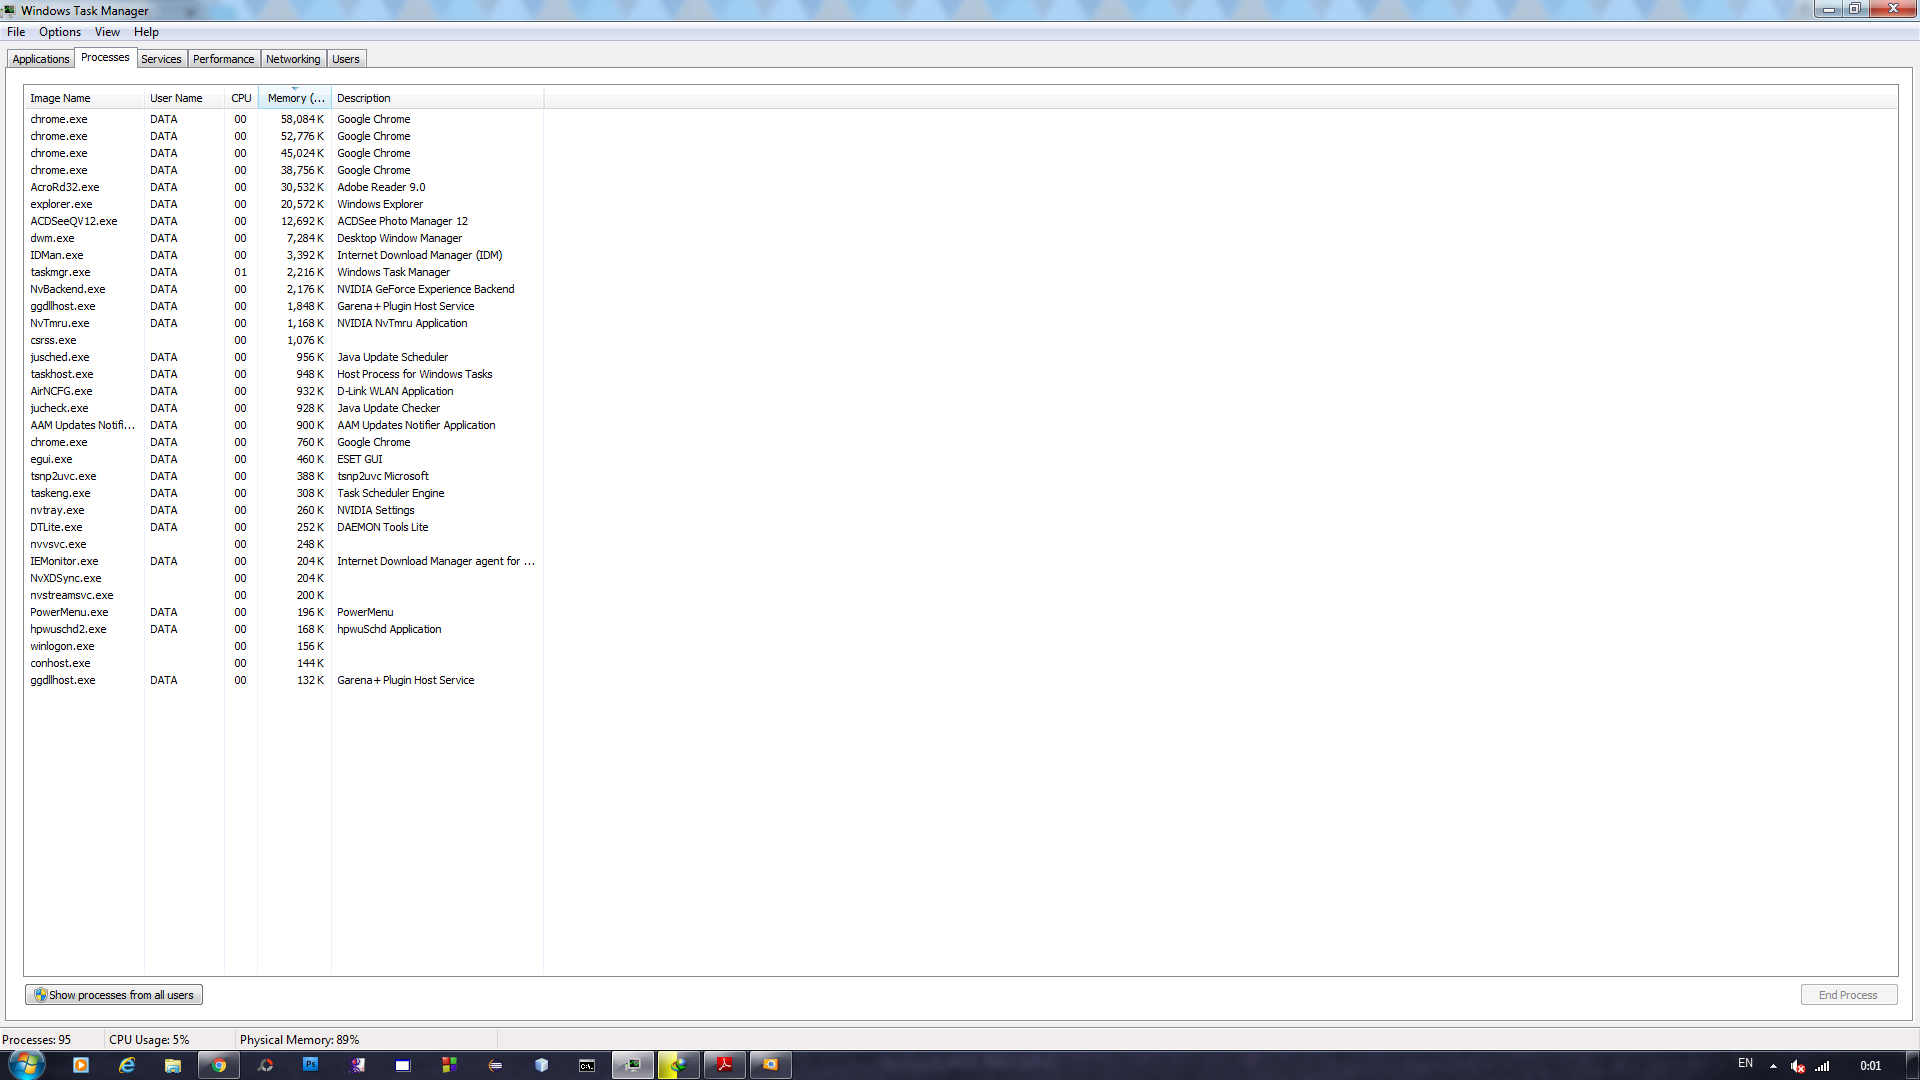Screen dimensions: 1920x1080
Task: Select the AirNCFG.exe process
Action: [283, 391]
